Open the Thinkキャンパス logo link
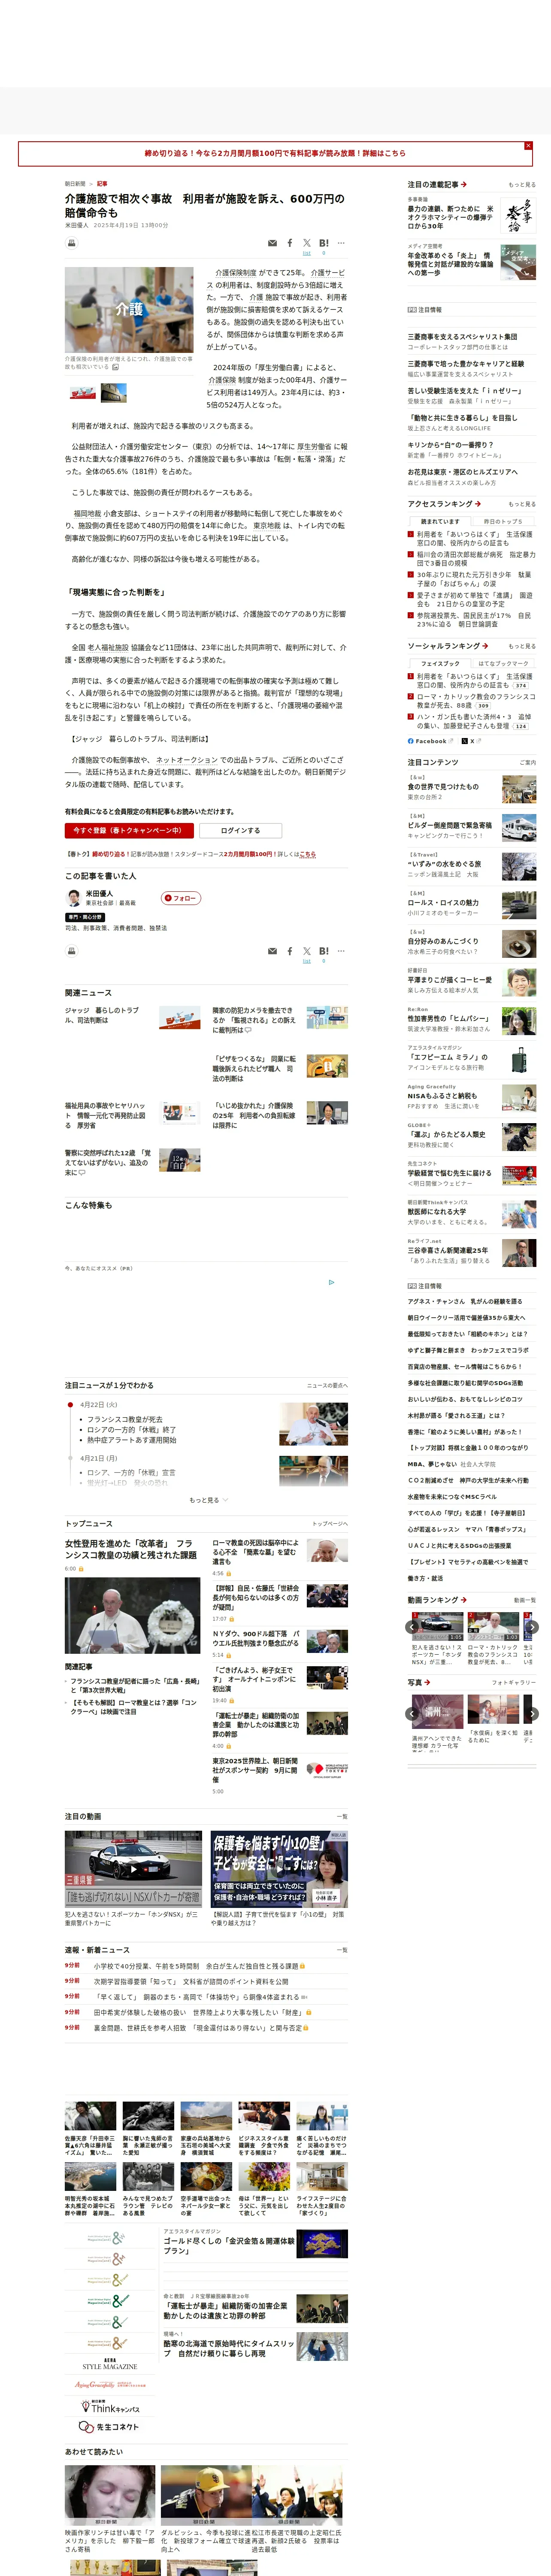 coord(110,2407)
